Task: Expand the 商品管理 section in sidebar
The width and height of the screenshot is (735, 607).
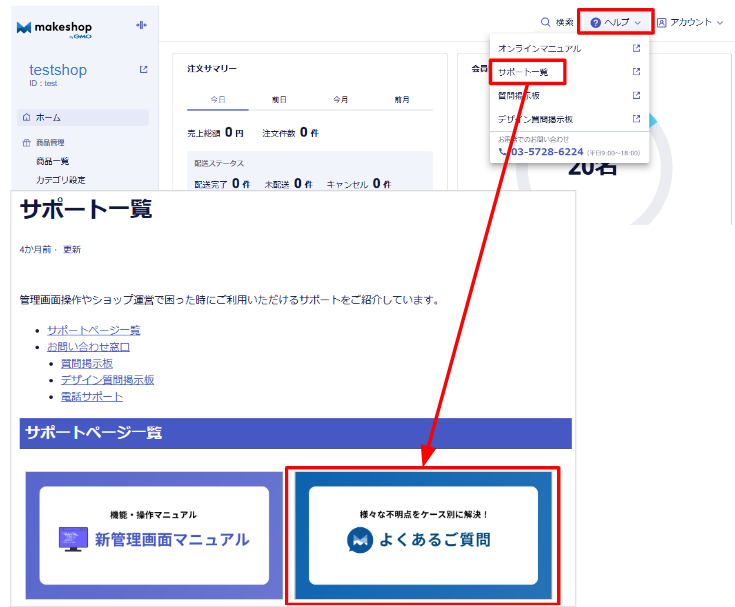Action: click(48, 143)
